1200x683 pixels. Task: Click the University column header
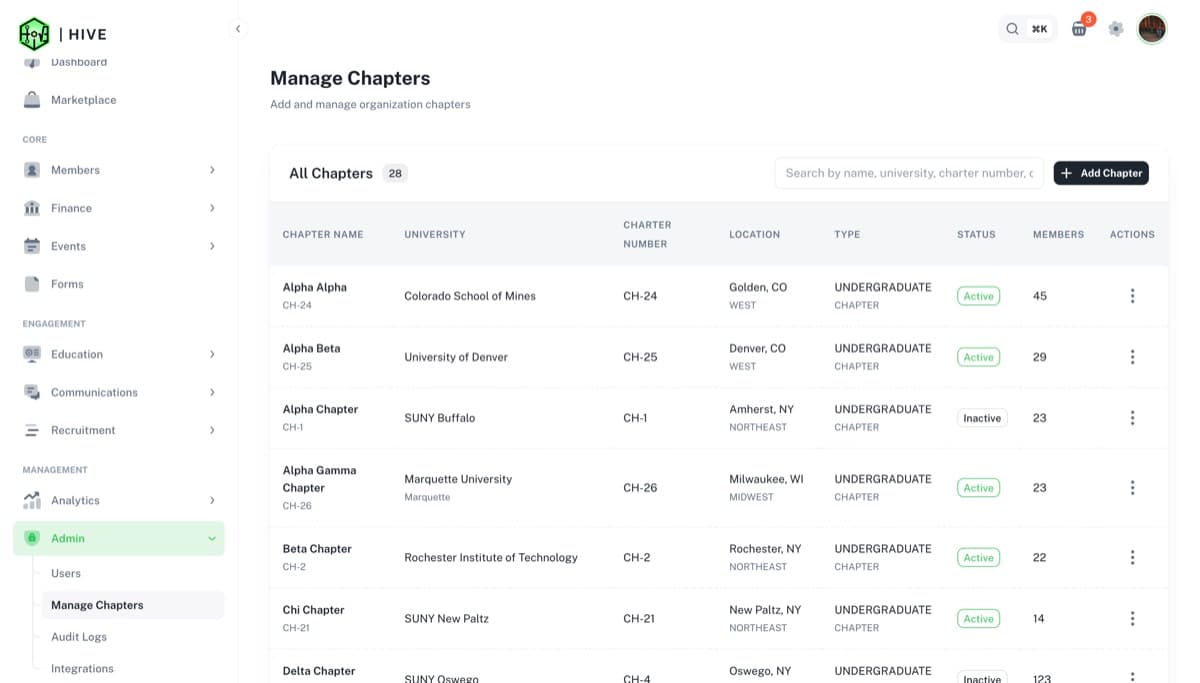[435, 234]
